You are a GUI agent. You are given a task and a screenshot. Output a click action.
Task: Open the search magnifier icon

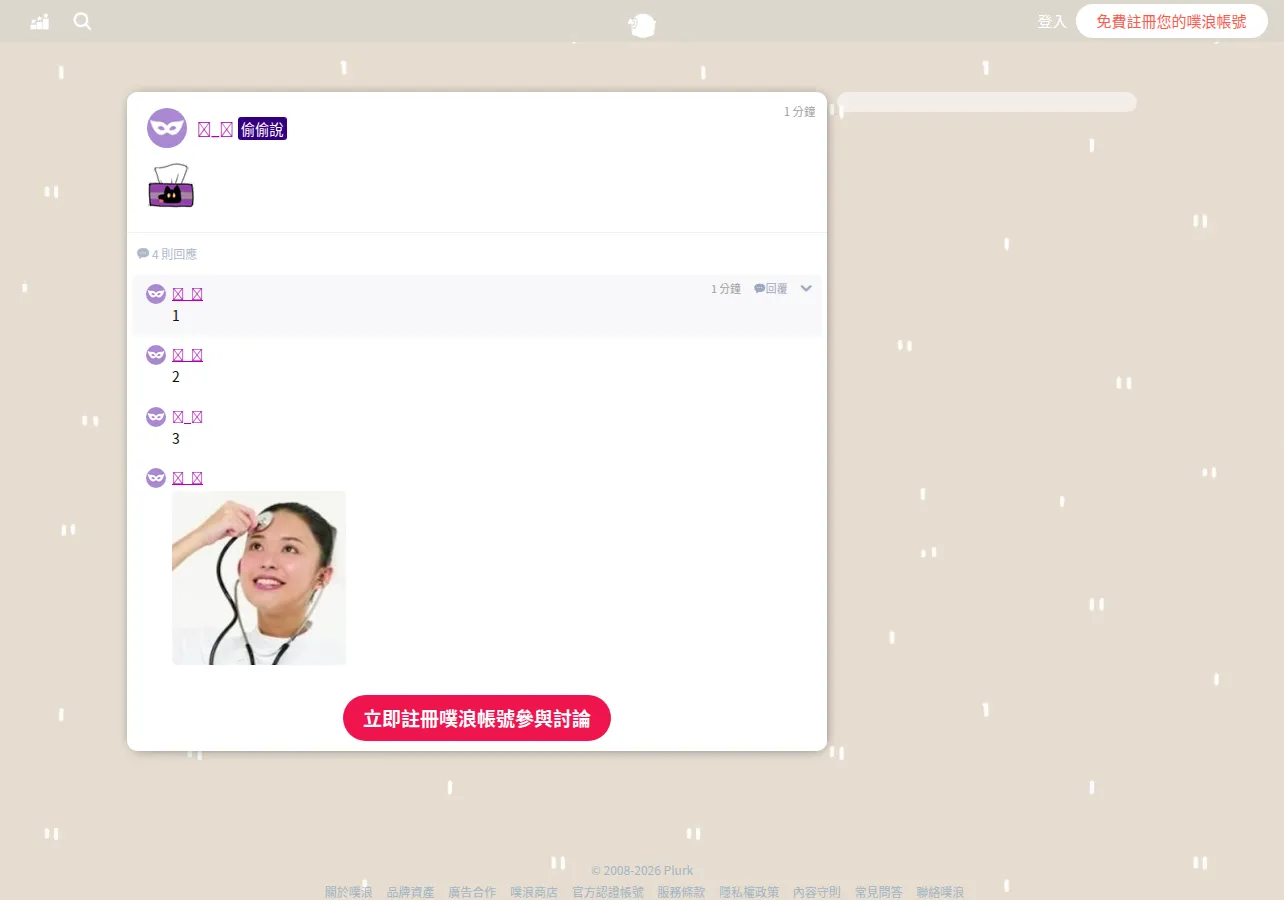82,21
